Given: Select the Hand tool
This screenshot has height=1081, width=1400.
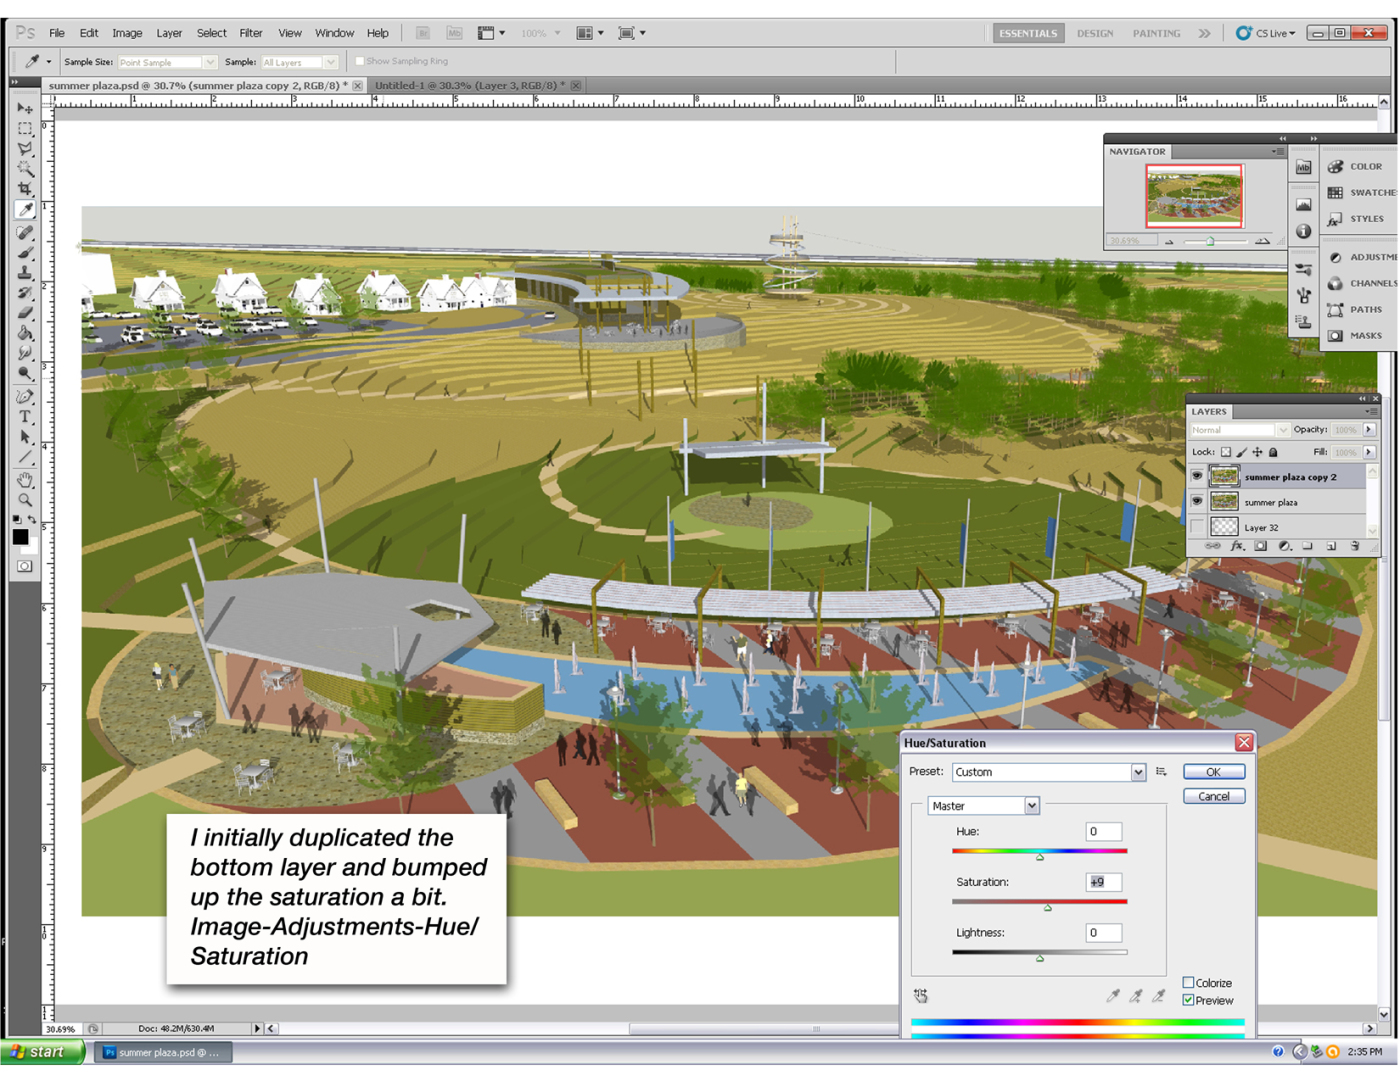Looking at the screenshot, I should click(25, 480).
